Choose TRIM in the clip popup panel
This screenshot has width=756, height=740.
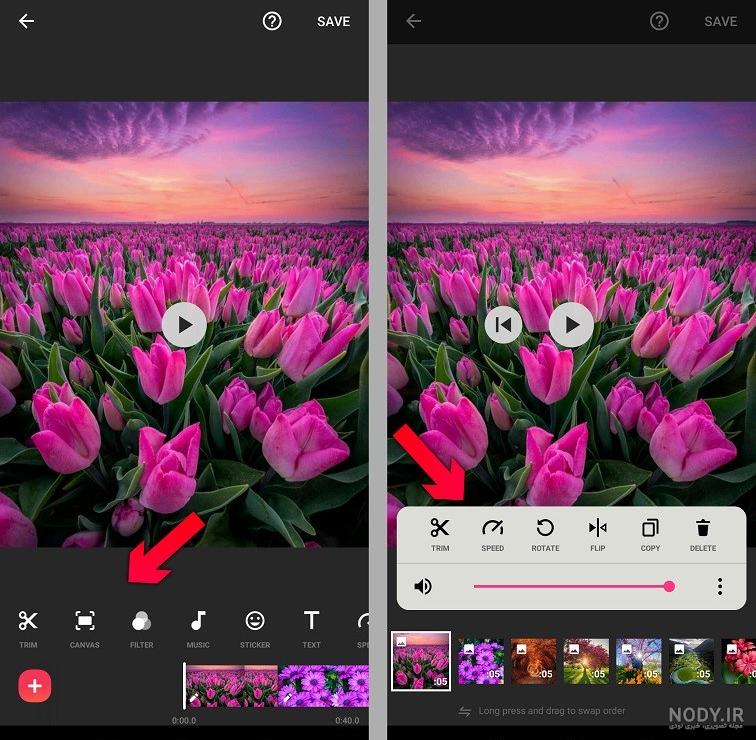click(x=440, y=535)
